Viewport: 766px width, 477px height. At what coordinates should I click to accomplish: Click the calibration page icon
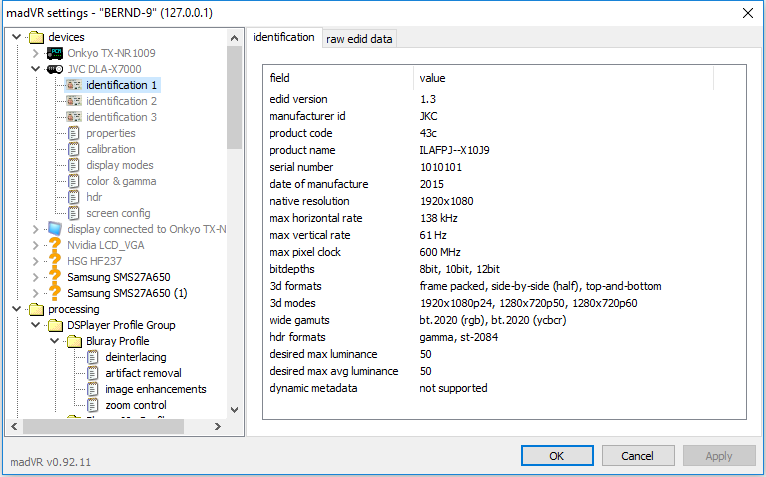[x=74, y=149]
